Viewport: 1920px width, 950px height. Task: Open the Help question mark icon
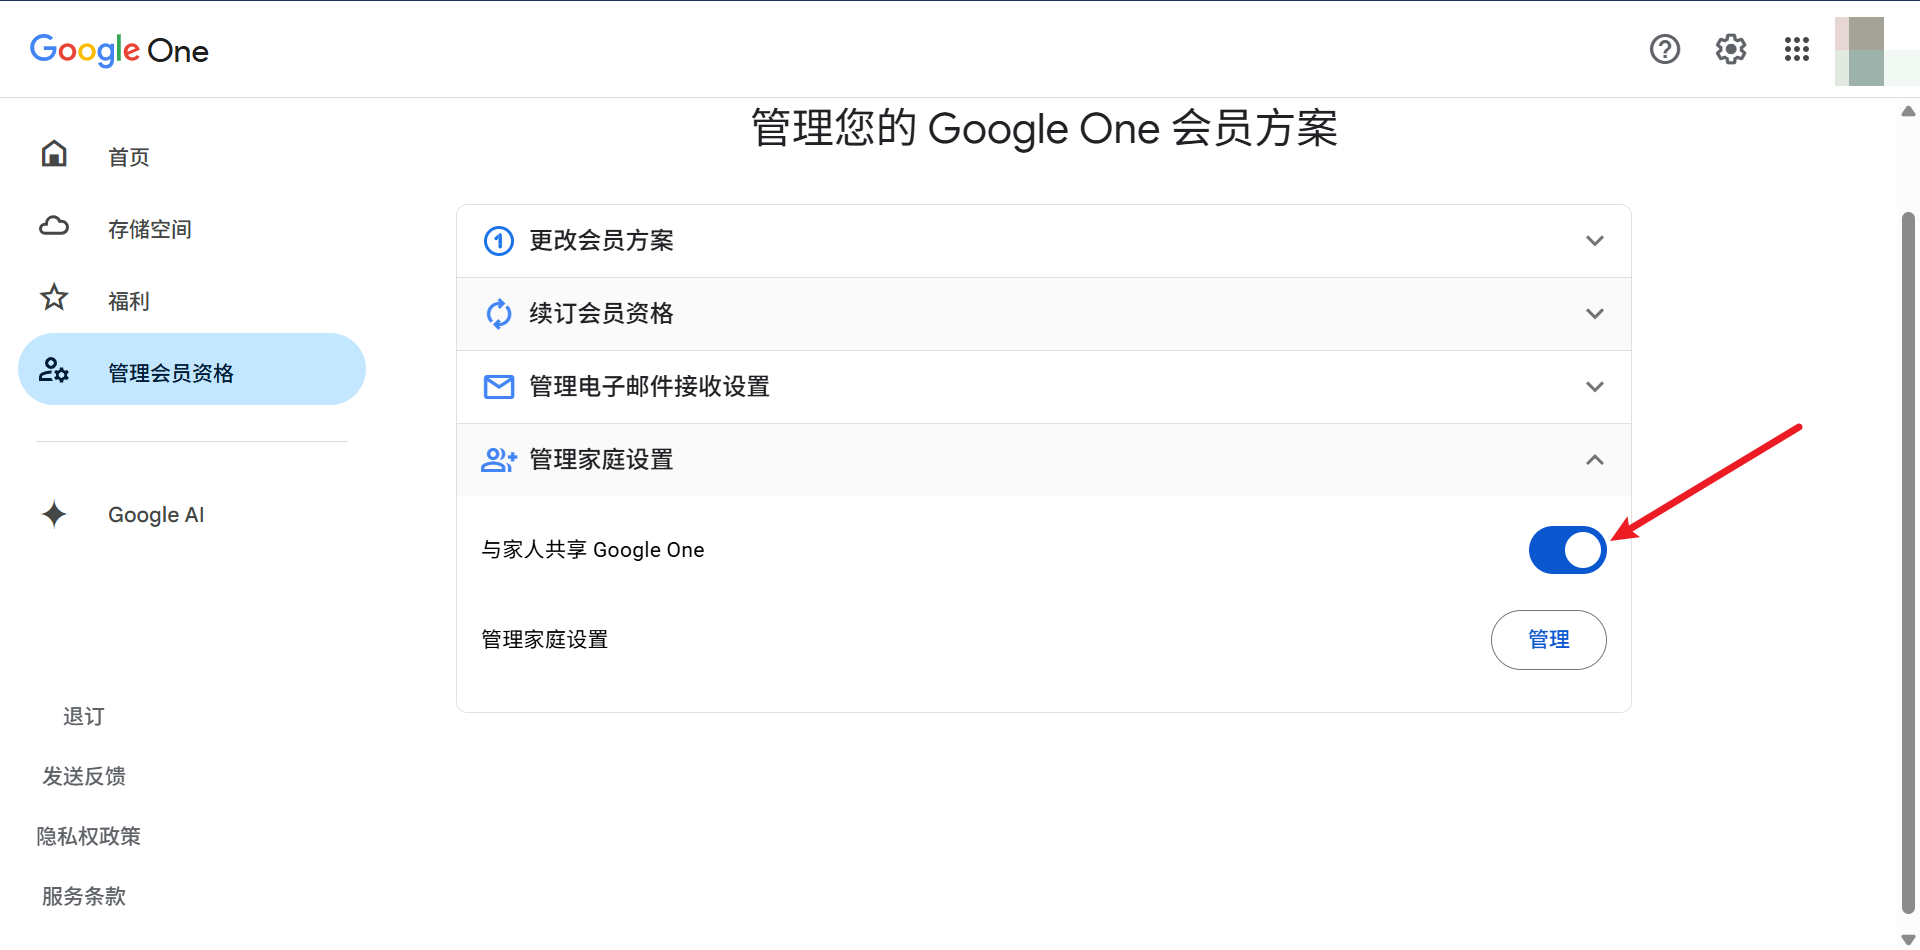(1665, 49)
